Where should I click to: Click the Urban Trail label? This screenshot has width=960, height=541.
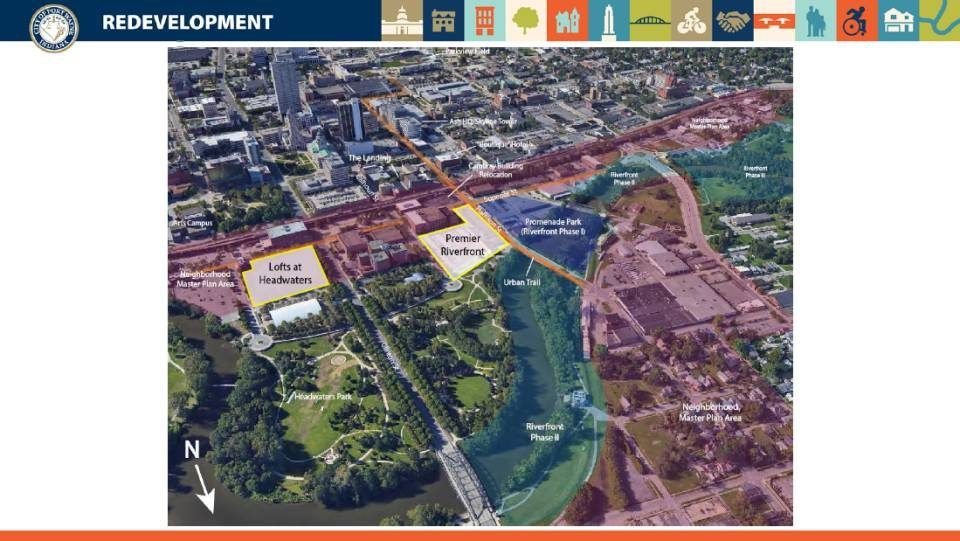pos(524,282)
